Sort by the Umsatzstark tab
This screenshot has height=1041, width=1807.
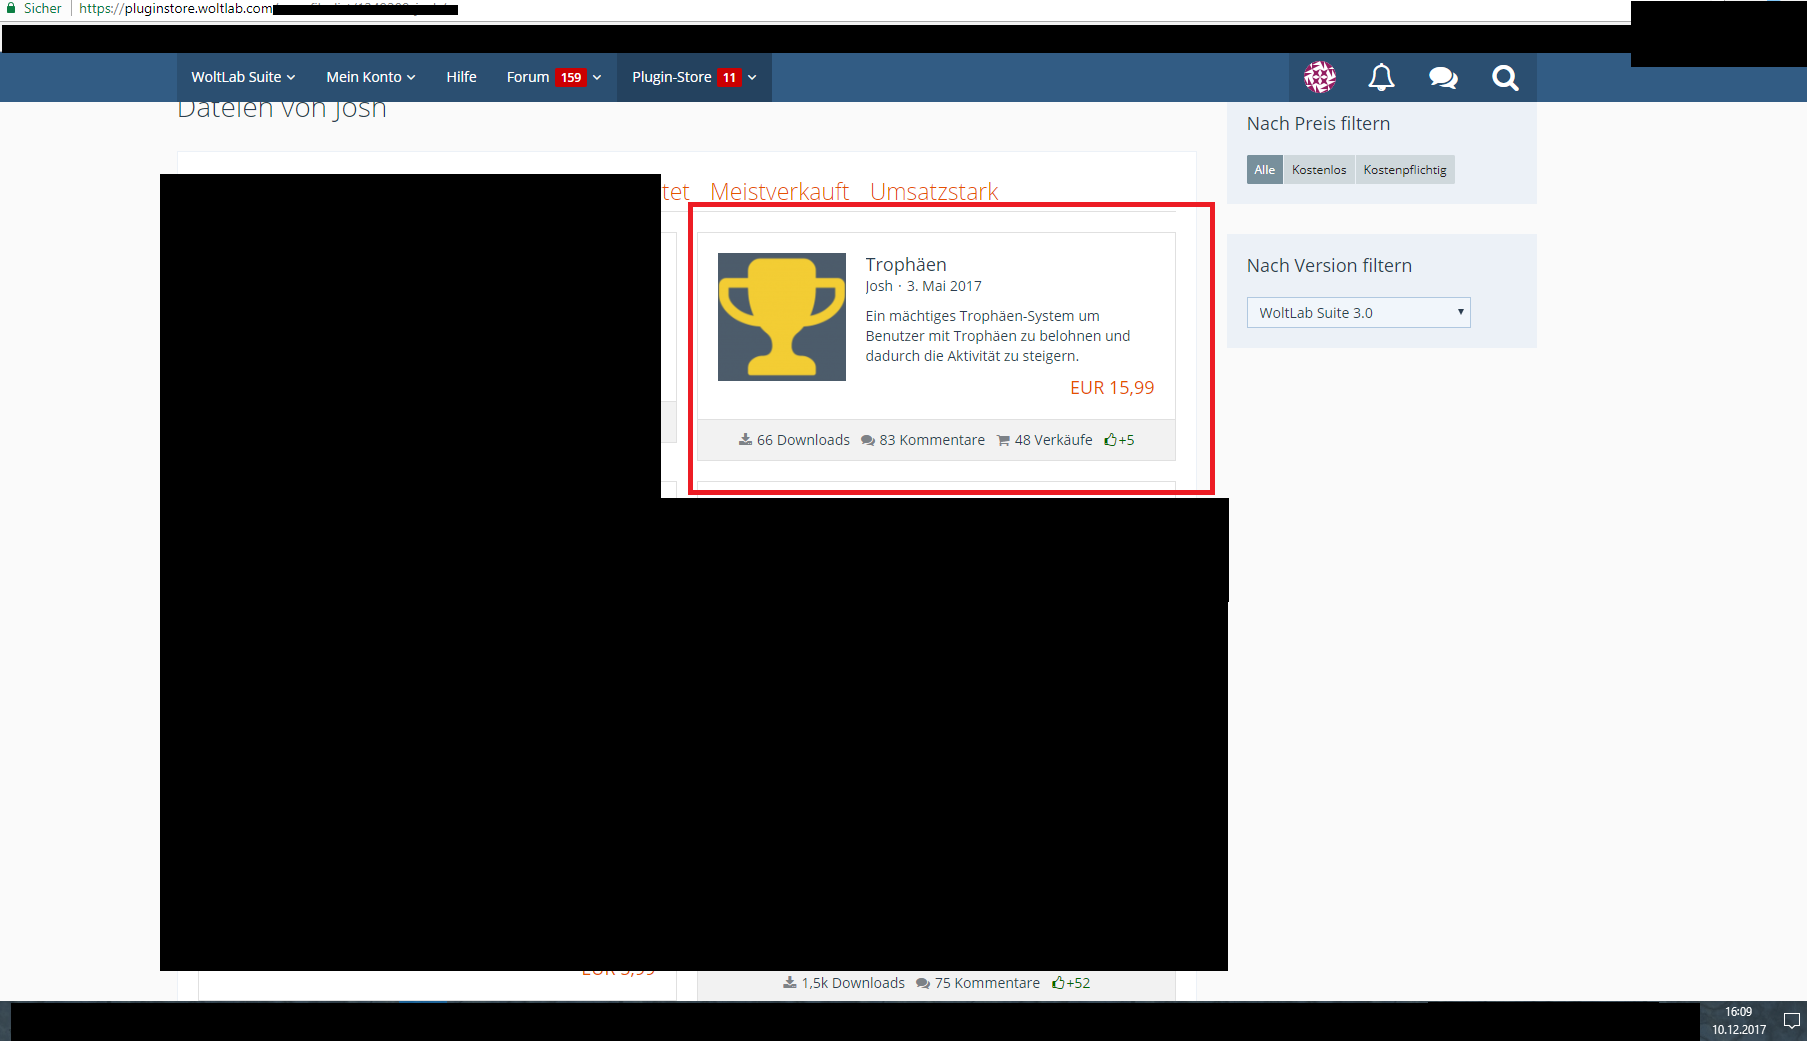(933, 191)
